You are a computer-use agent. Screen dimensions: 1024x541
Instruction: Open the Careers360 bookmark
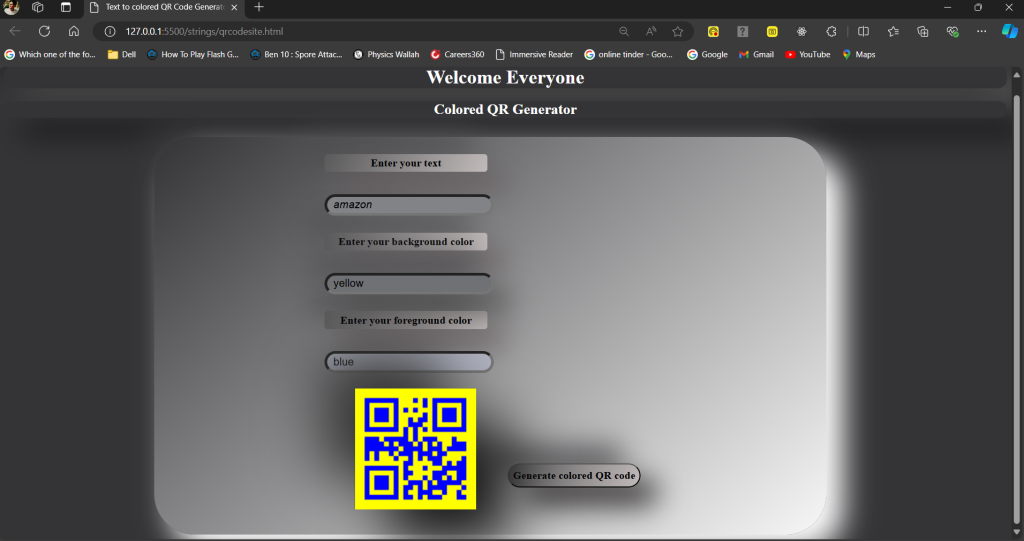(x=457, y=55)
